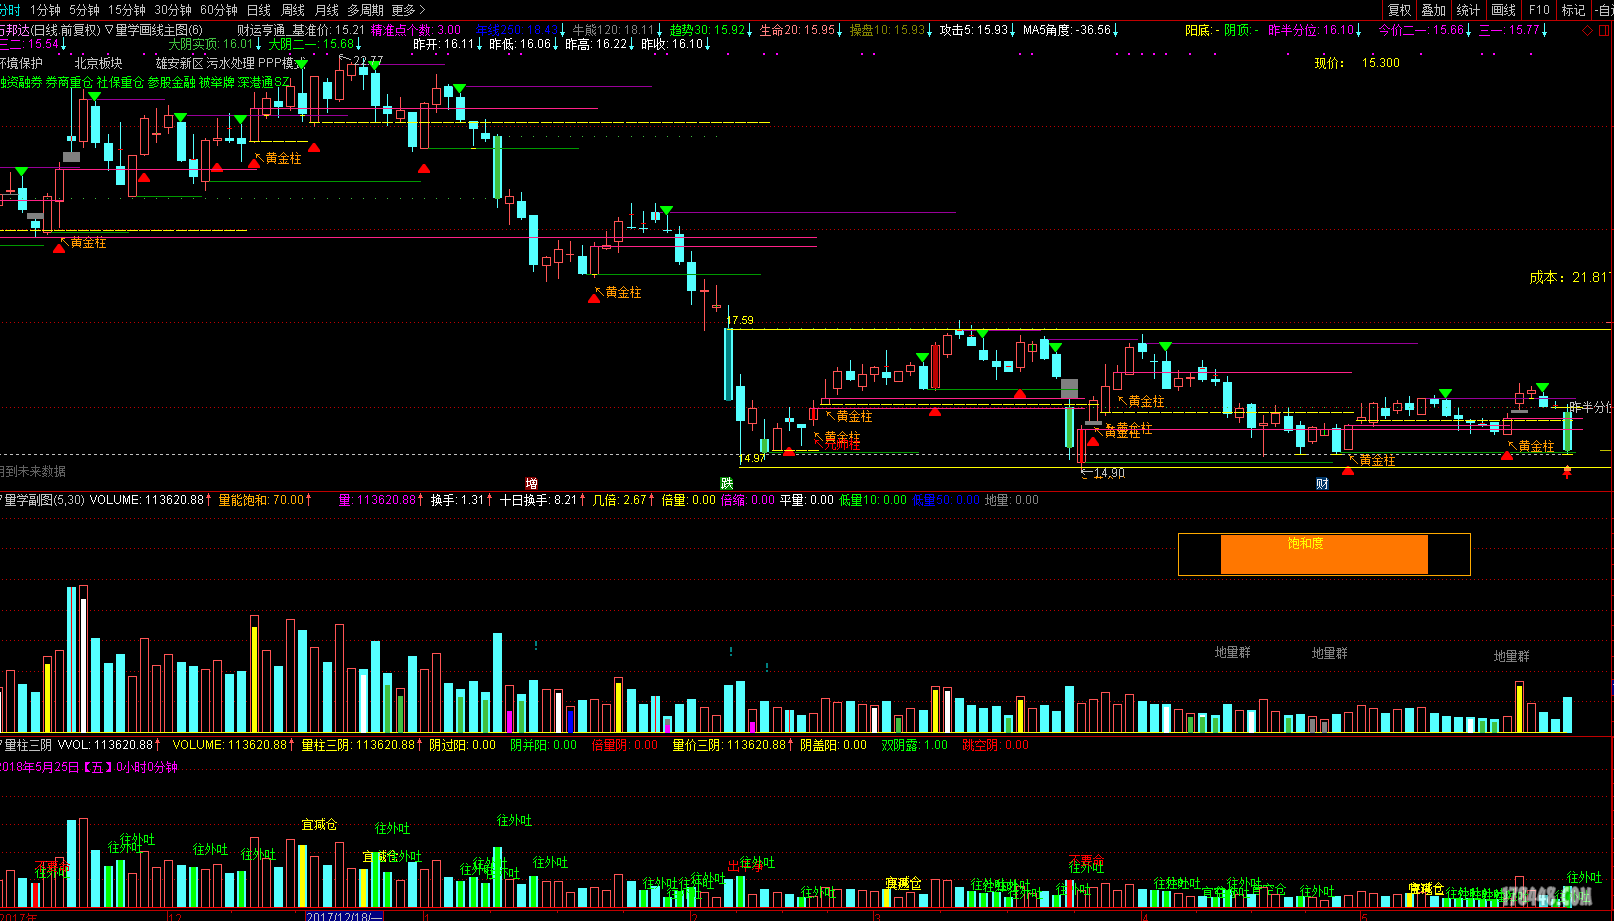Screen dimensions: 1614x921
Task: Click the orange 饱和度 gauge bar
Action: click(1324, 554)
